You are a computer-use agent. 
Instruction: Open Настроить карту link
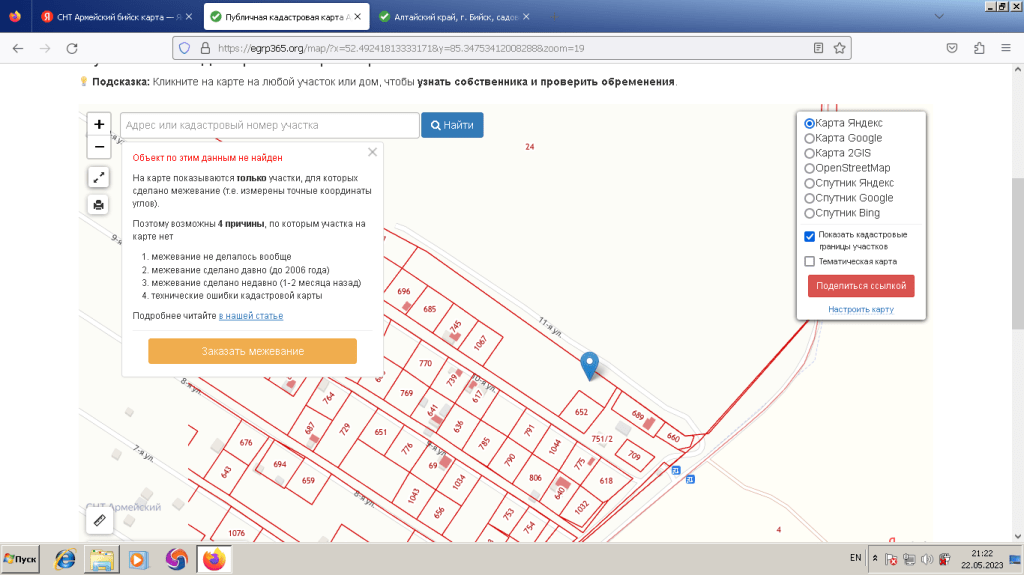coord(861,309)
